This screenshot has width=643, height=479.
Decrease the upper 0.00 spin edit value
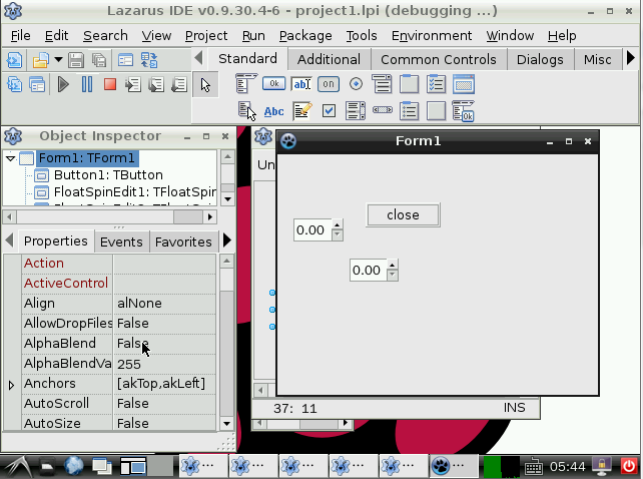click(x=337, y=235)
